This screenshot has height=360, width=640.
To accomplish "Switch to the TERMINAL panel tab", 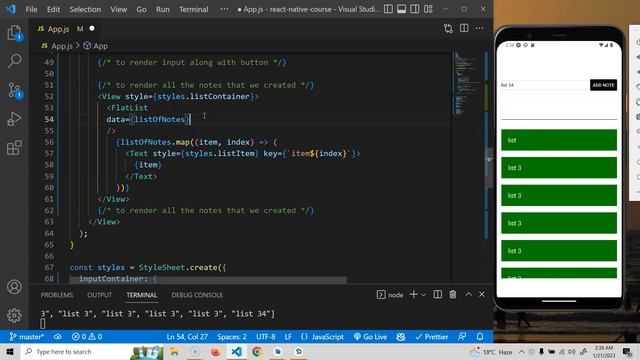I will click(142, 295).
